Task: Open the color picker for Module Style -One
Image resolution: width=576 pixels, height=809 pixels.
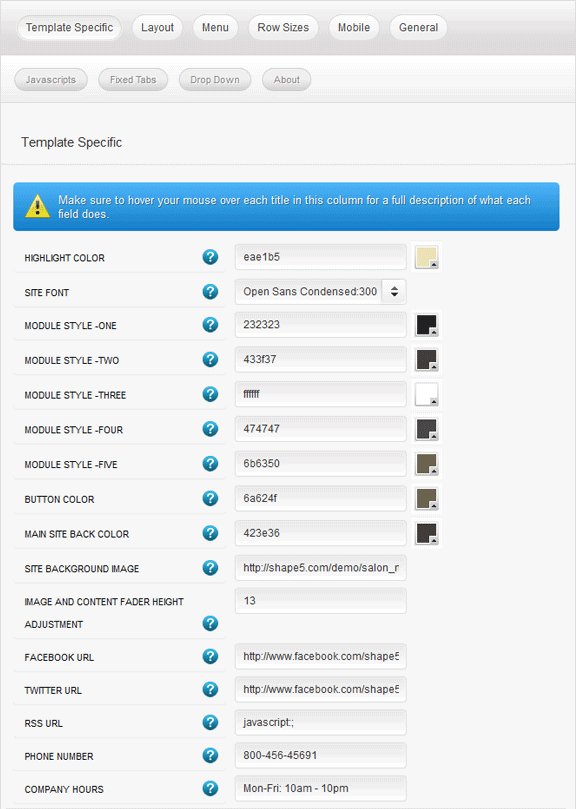Action: (426, 325)
